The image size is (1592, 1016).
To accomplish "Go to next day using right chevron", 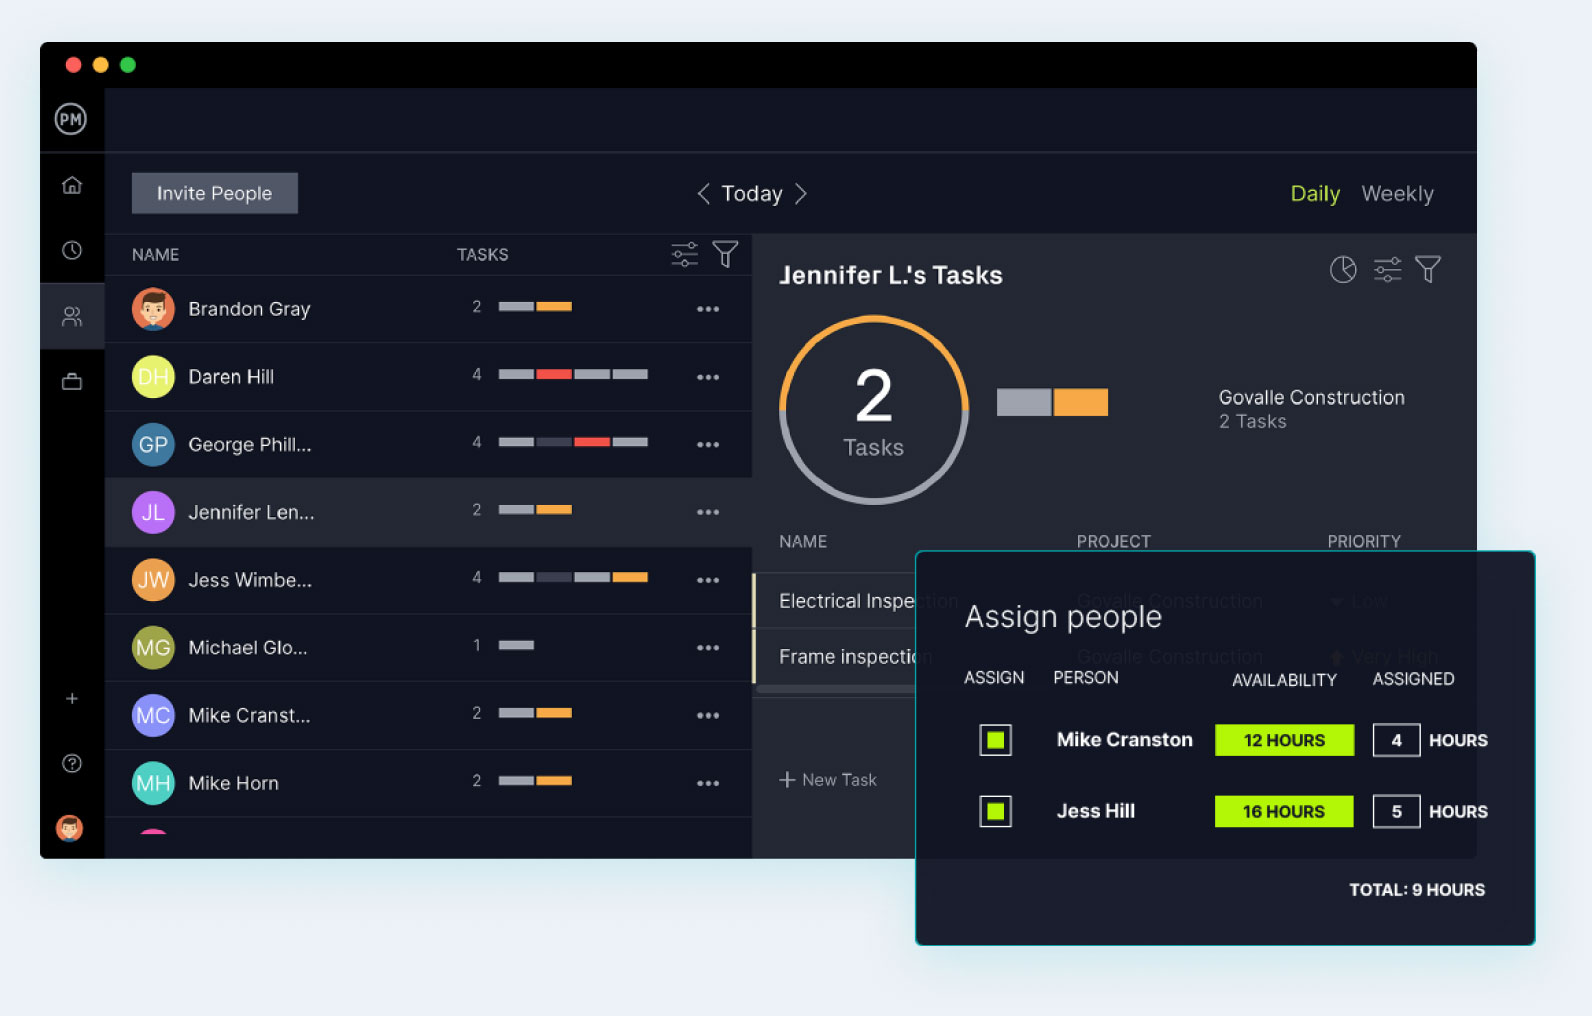I will pyautogui.click(x=801, y=193).
